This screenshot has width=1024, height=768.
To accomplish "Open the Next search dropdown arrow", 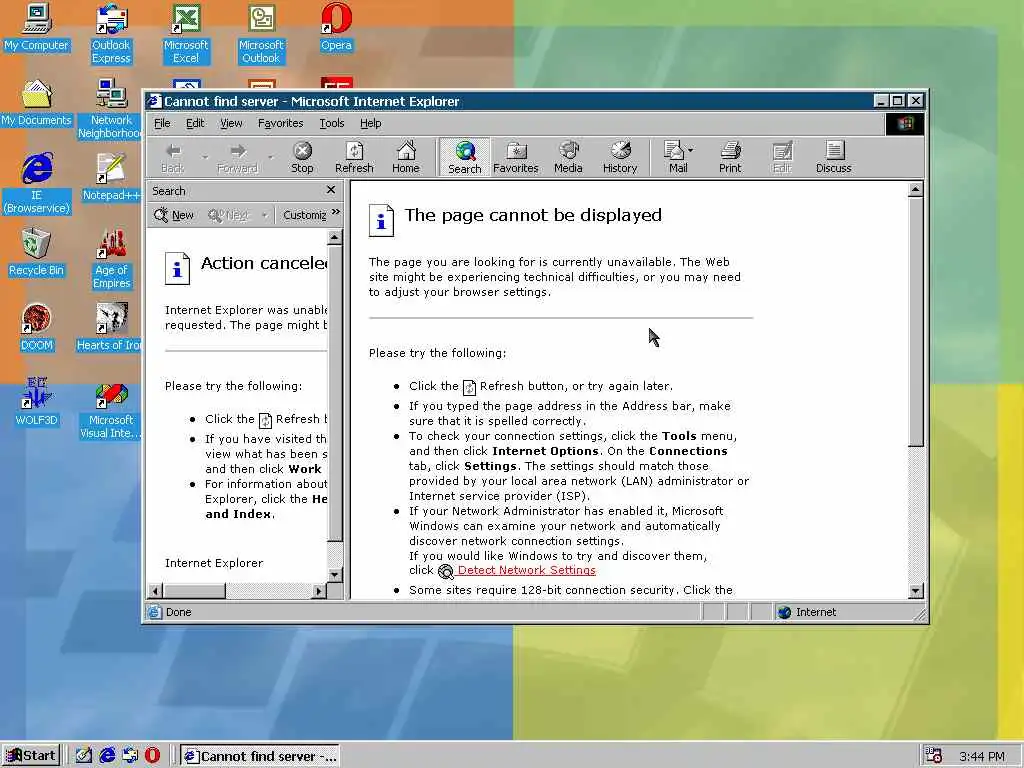I will click(264, 215).
